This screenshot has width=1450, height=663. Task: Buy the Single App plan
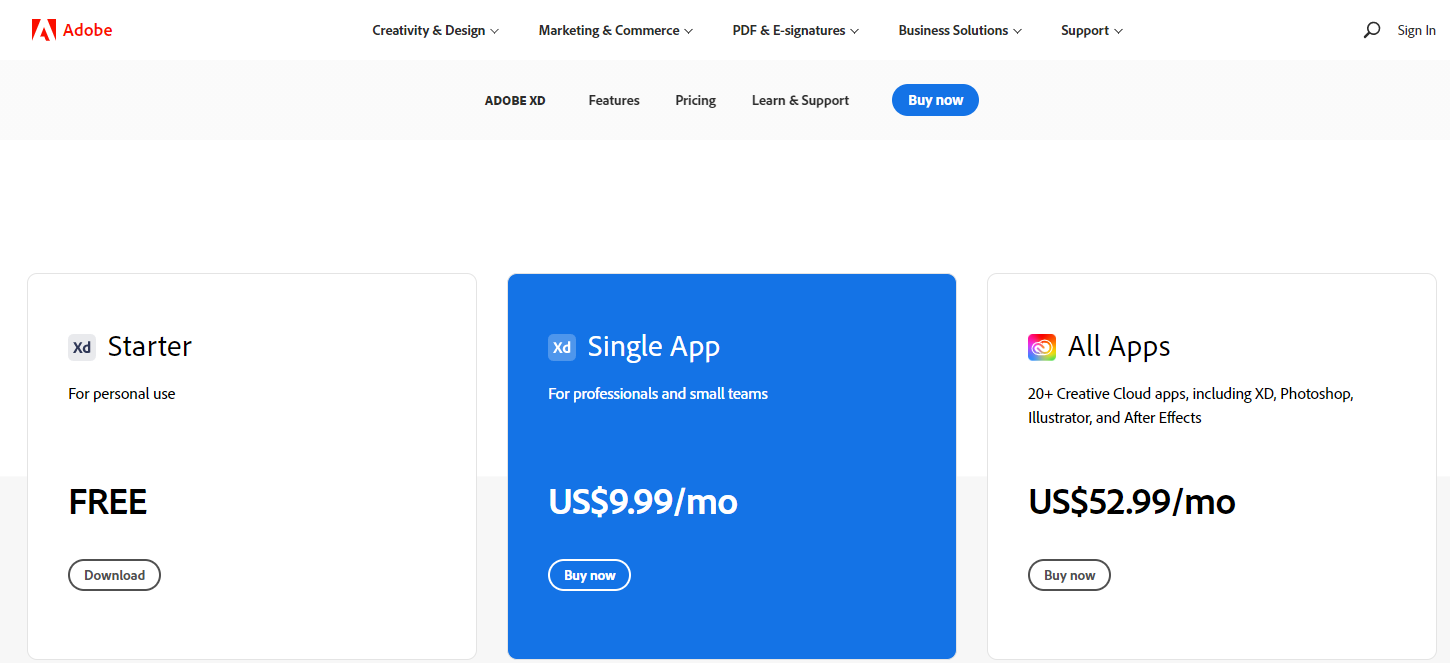pyautogui.click(x=589, y=575)
